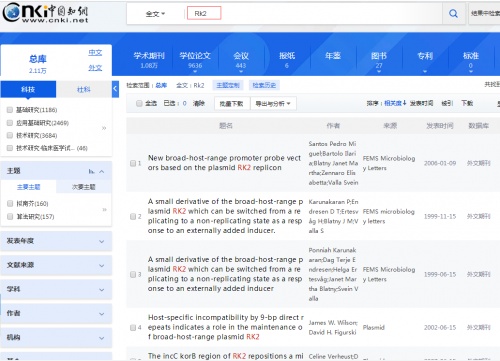This screenshot has height=361, width=500.
Task: Click the 主题定制 button
Action: point(228,85)
